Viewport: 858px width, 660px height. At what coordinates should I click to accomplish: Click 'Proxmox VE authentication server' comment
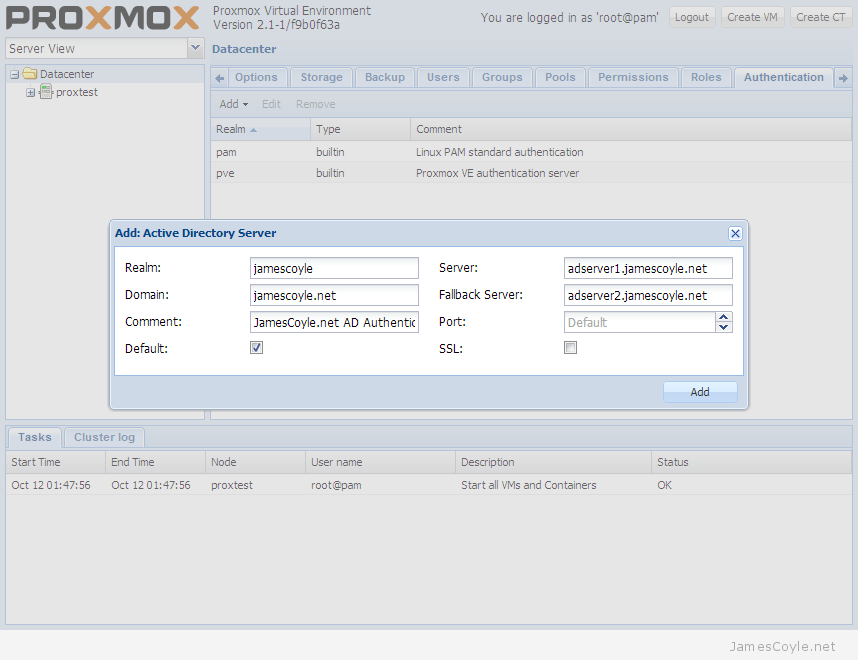coord(497,173)
